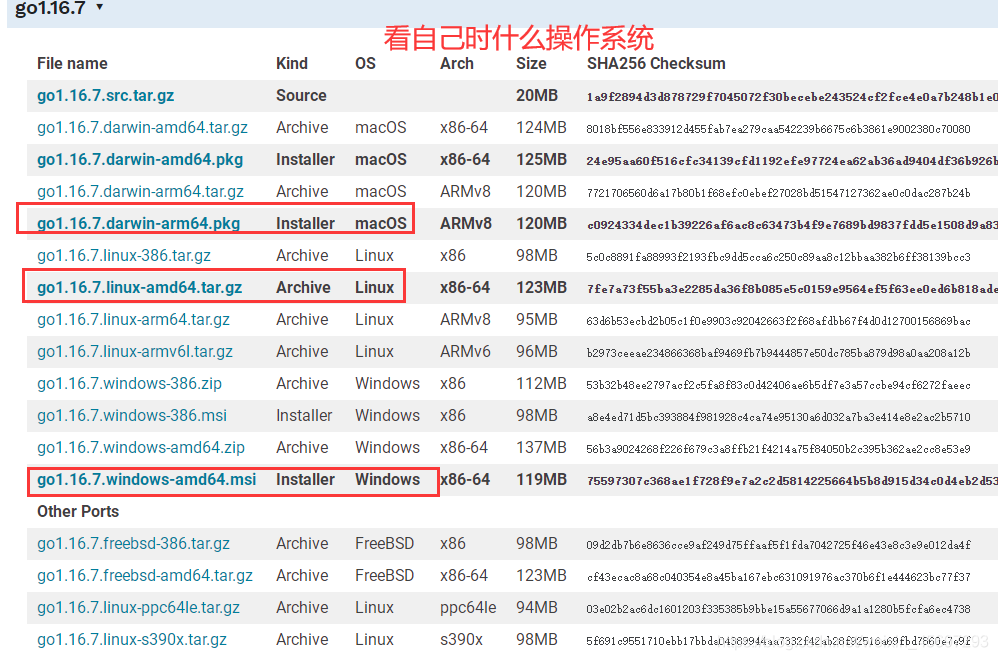Click the File name column header
Screen dimensions: 998x660
click(72, 64)
